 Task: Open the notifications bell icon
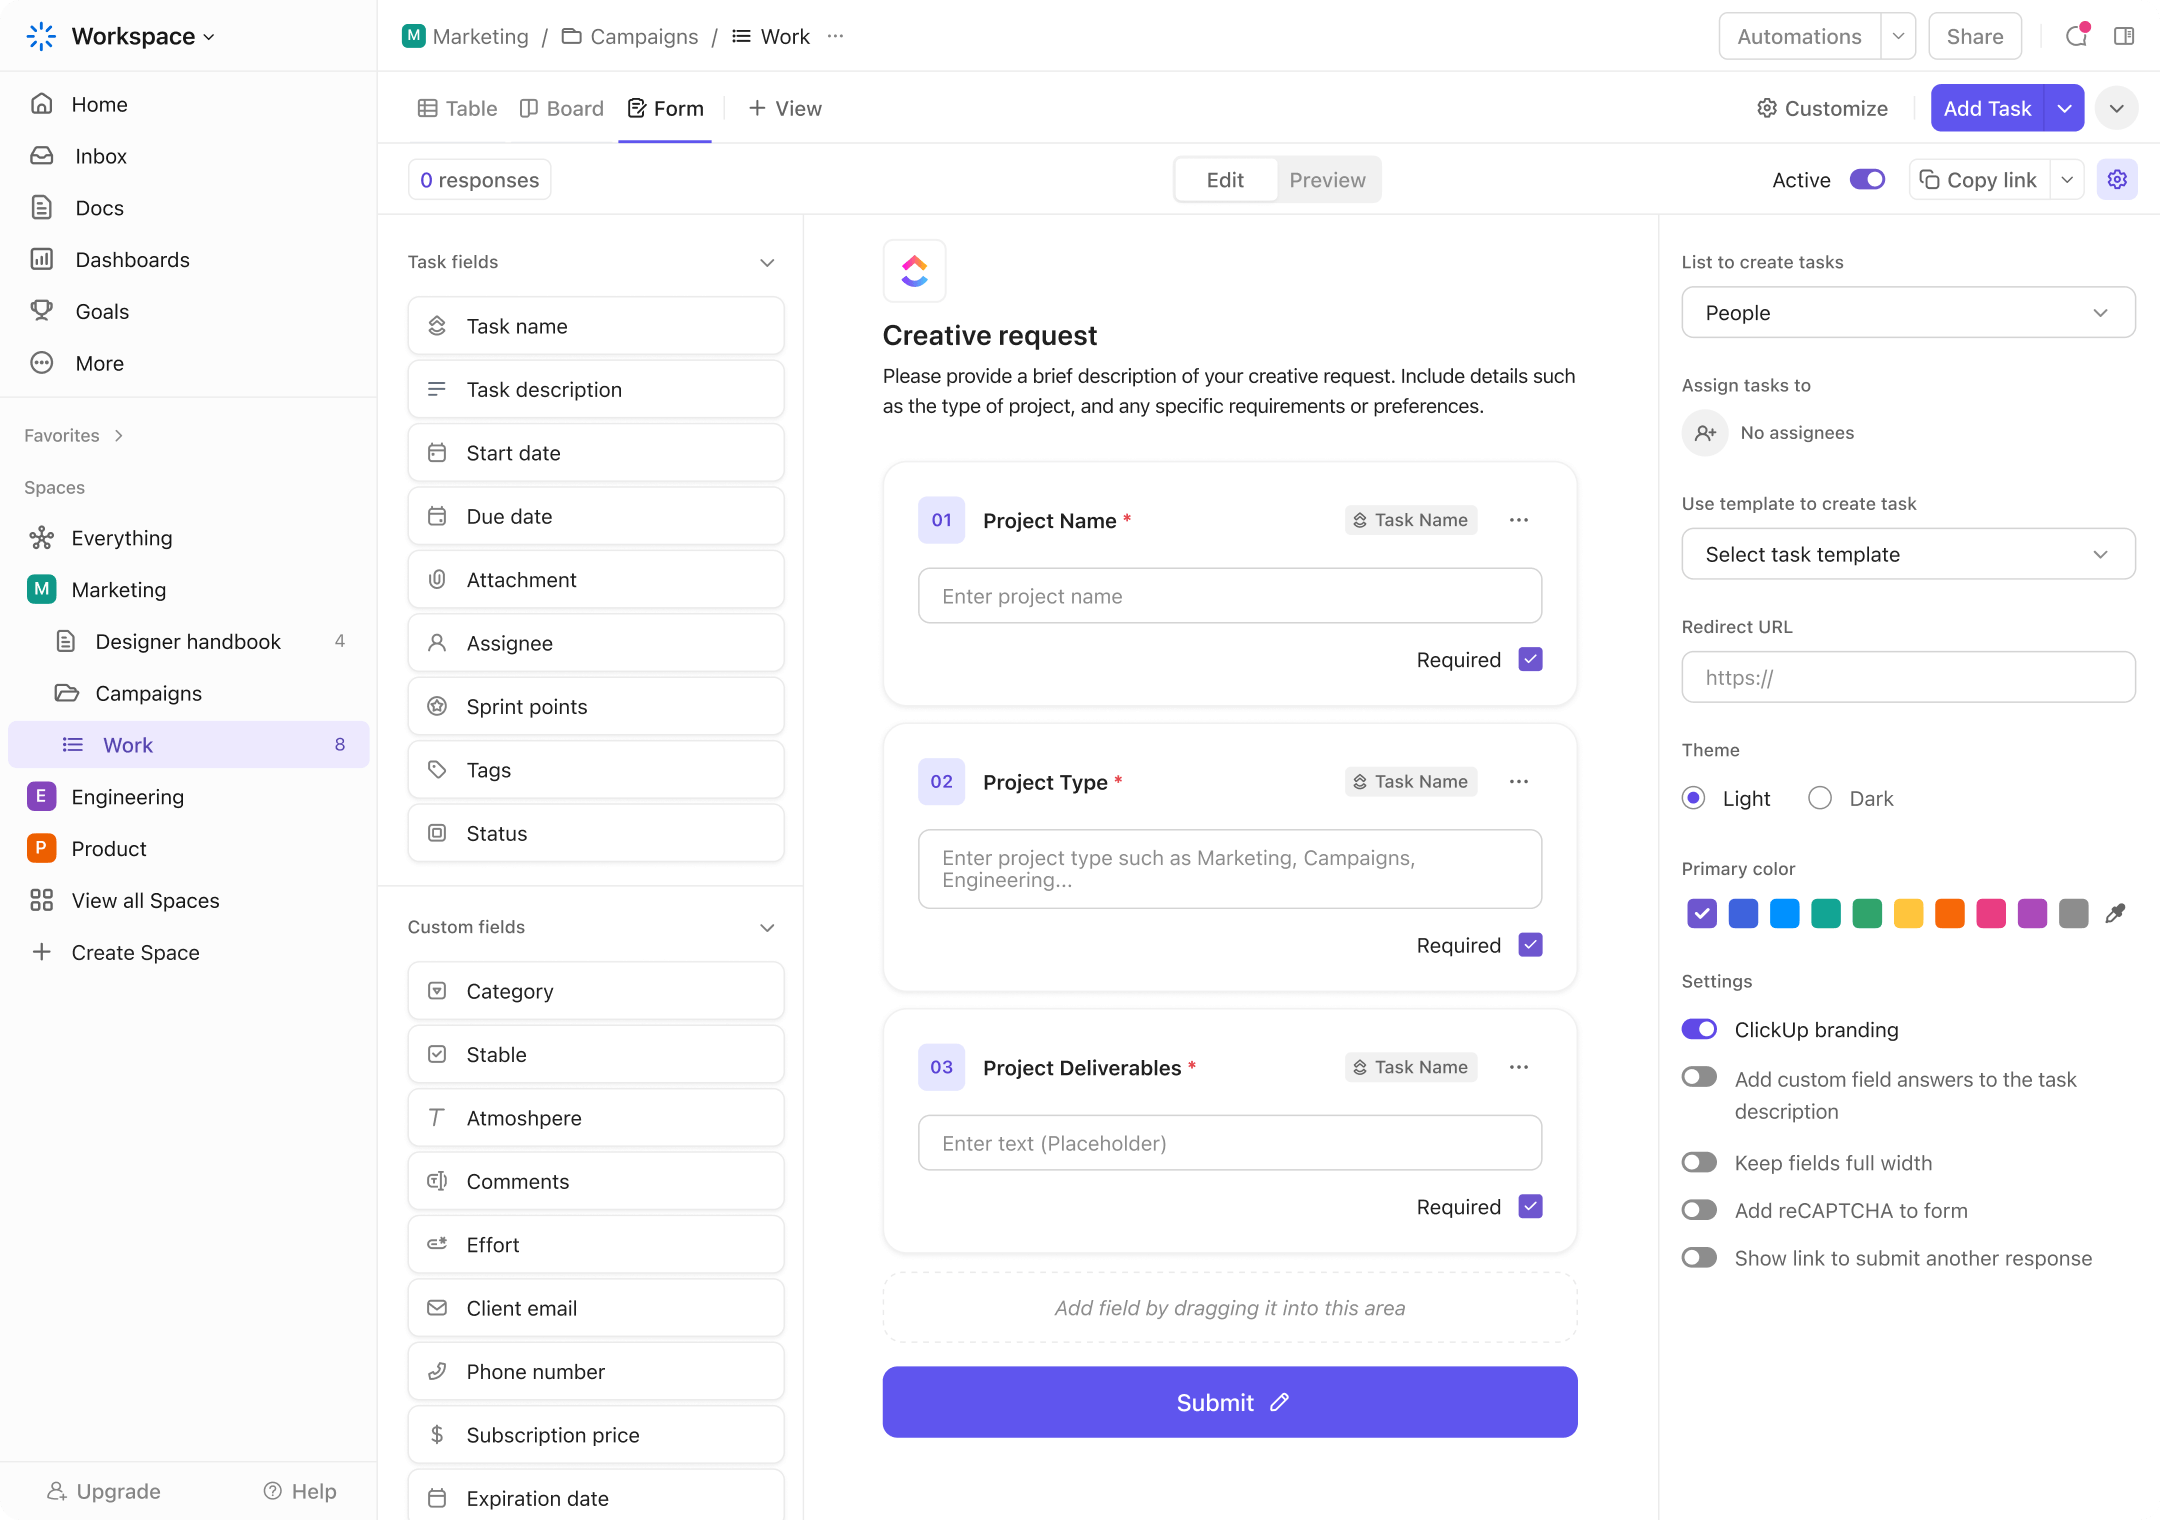2076,37
